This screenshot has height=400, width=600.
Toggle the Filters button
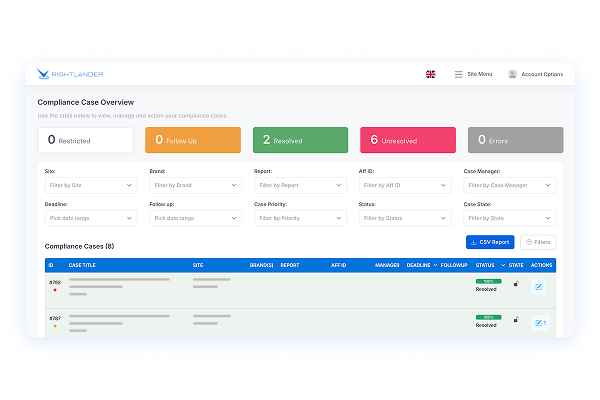pos(538,242)
